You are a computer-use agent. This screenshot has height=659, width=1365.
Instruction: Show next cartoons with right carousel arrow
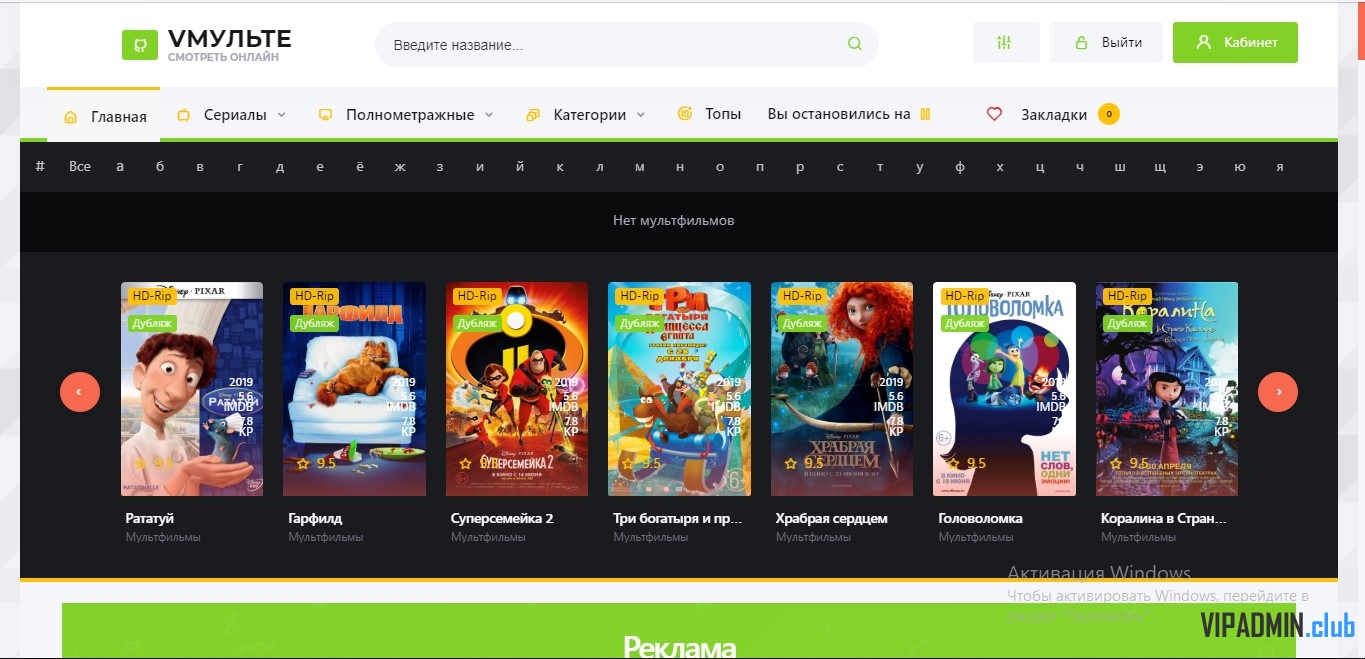pyautogui.click(x=1278, y=392)
